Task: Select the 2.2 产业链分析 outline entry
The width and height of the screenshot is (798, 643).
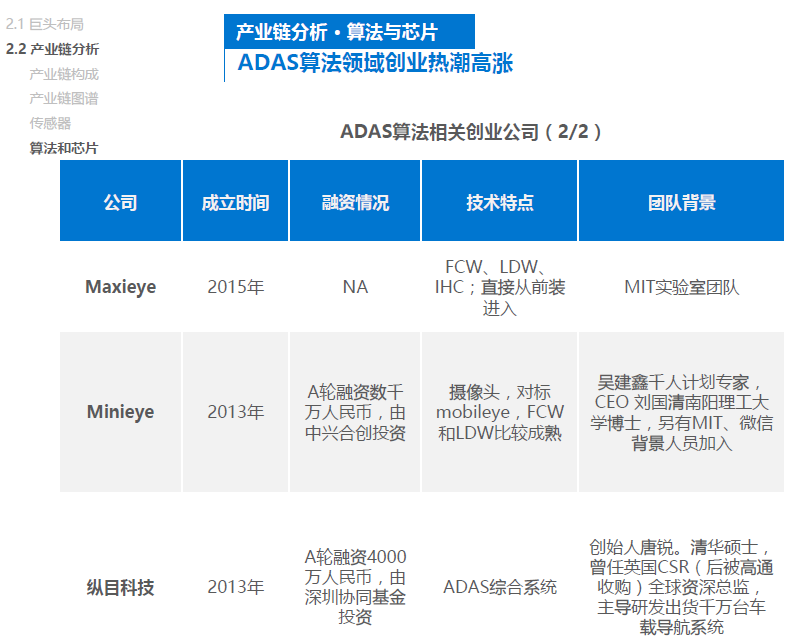Action: click(x=52, y=49)
